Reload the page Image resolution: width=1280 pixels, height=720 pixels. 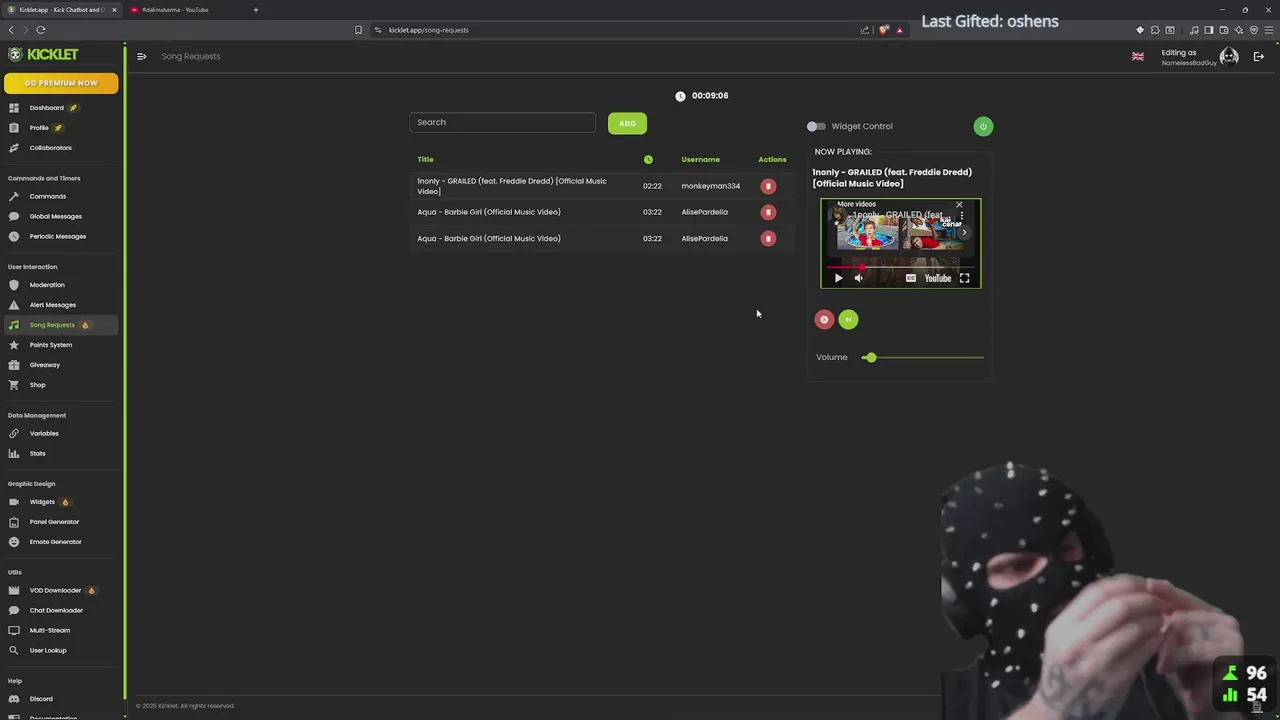click(41, 30)
